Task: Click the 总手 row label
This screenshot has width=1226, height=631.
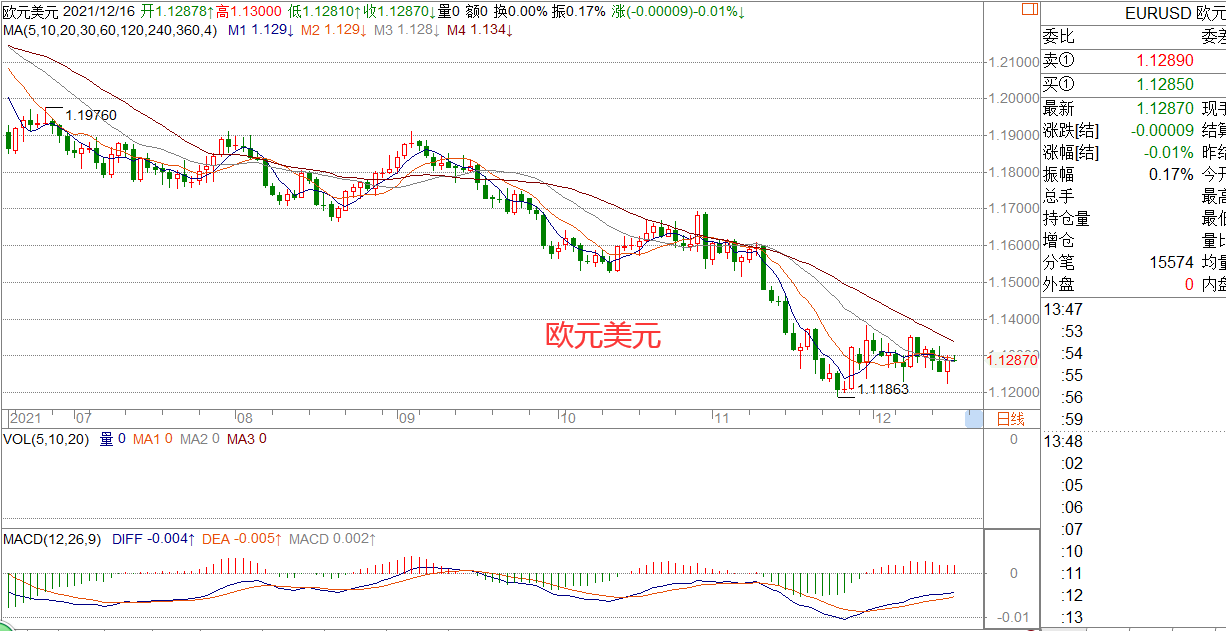Action: pyautogui.click(x=1058, y=196)
